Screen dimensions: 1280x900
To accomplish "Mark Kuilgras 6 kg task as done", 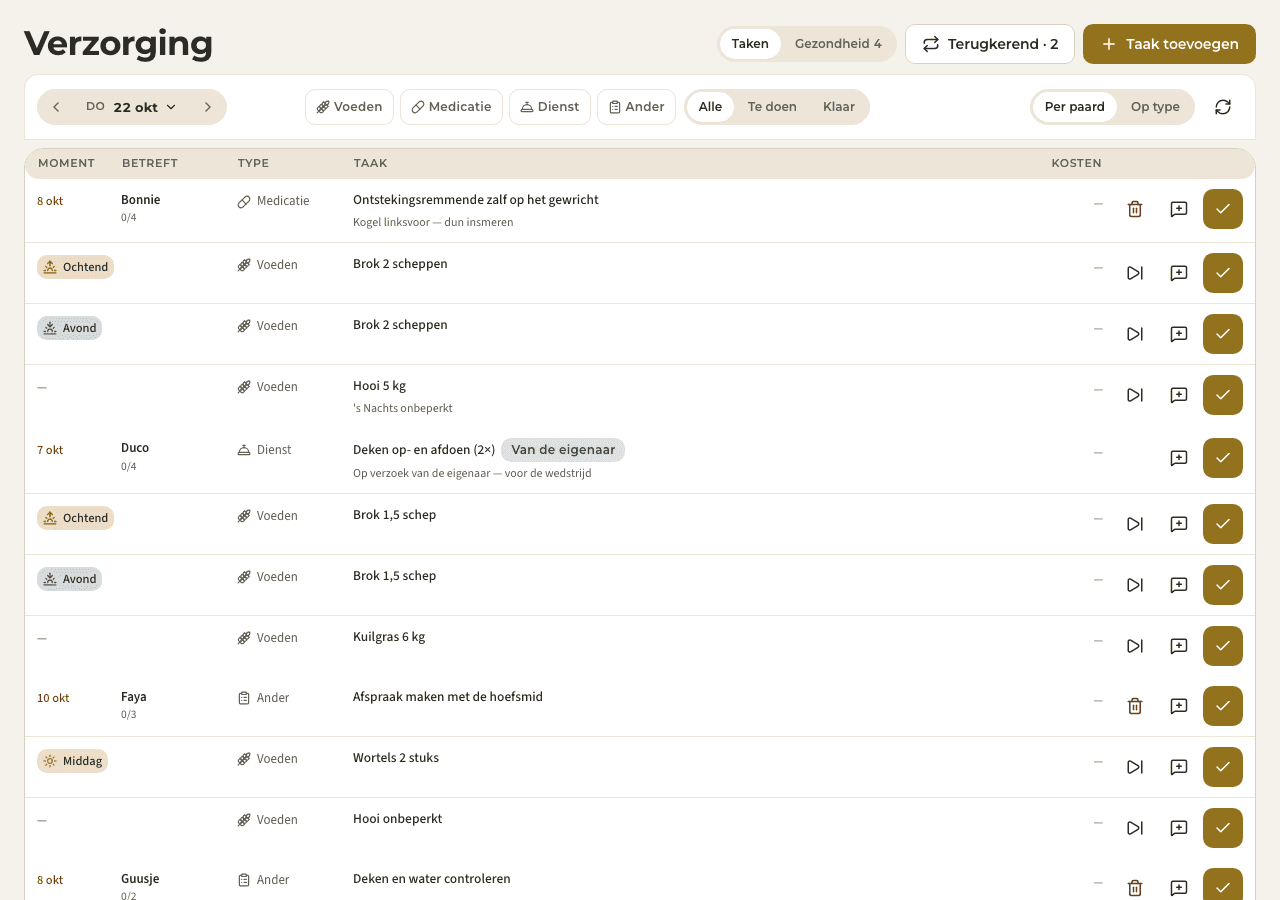I will tap(1223, 646).
